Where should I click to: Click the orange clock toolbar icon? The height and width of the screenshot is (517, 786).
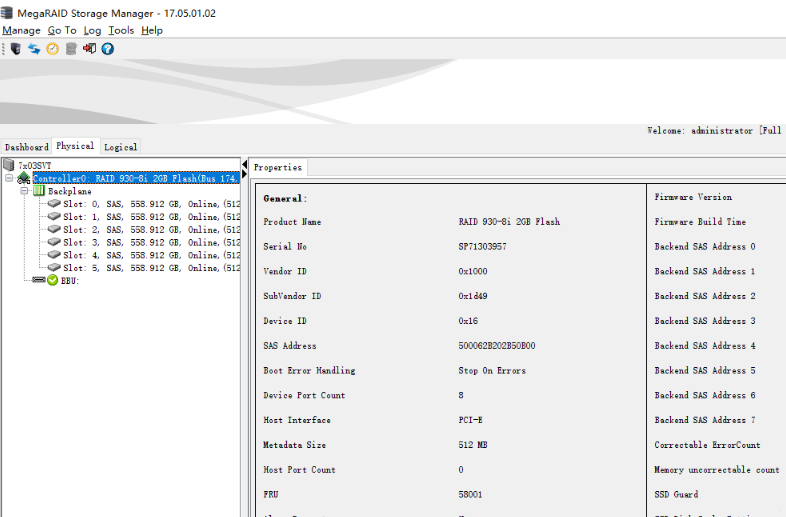click(52, 48)
